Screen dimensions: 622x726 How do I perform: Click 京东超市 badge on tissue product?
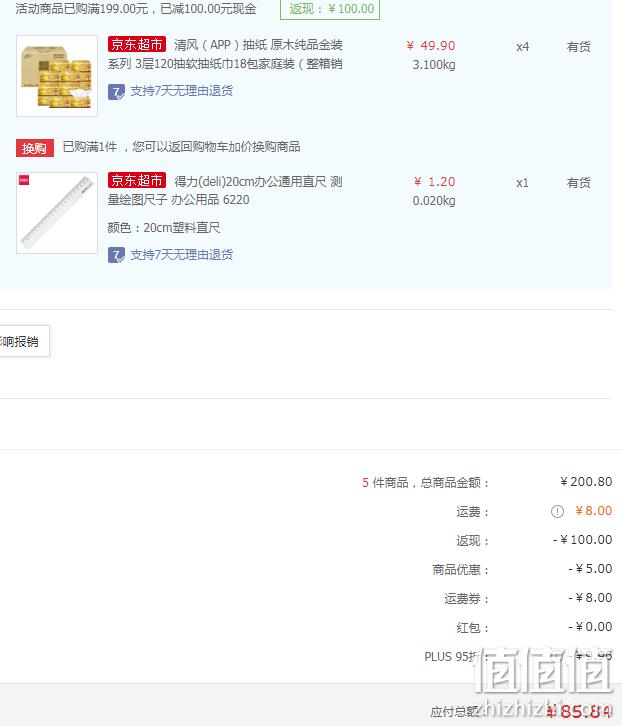coord(137,44)
